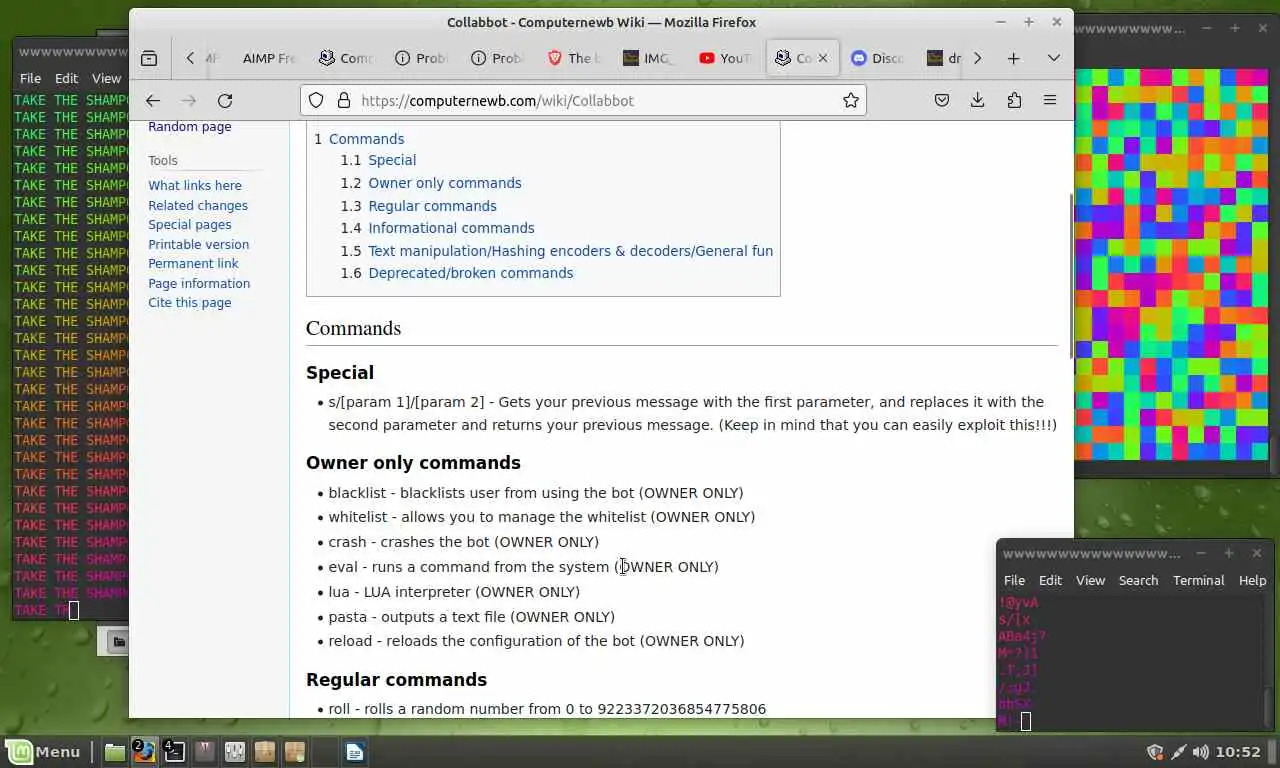Click the Firefox page vertical scrollbar
Viewport: 1280px width, 768px height.
(x=1070, y=275)
